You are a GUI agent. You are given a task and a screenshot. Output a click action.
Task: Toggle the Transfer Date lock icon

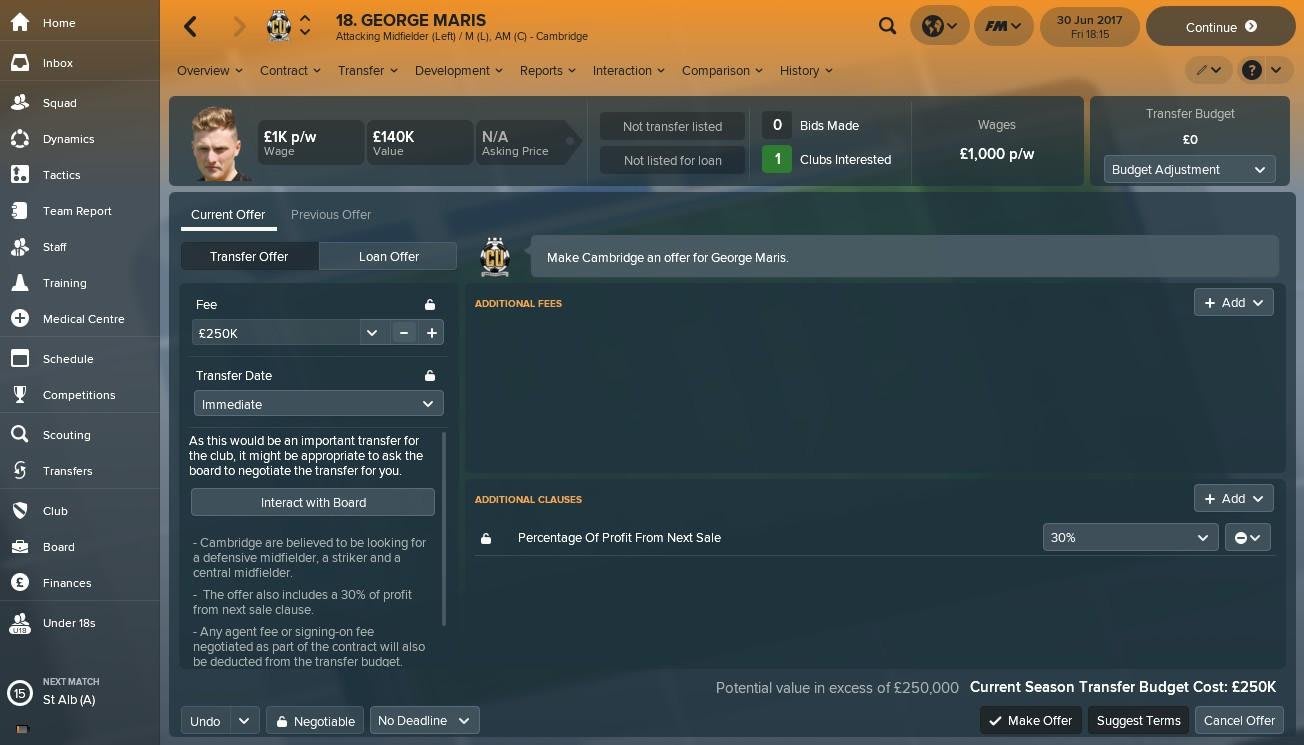430,376
